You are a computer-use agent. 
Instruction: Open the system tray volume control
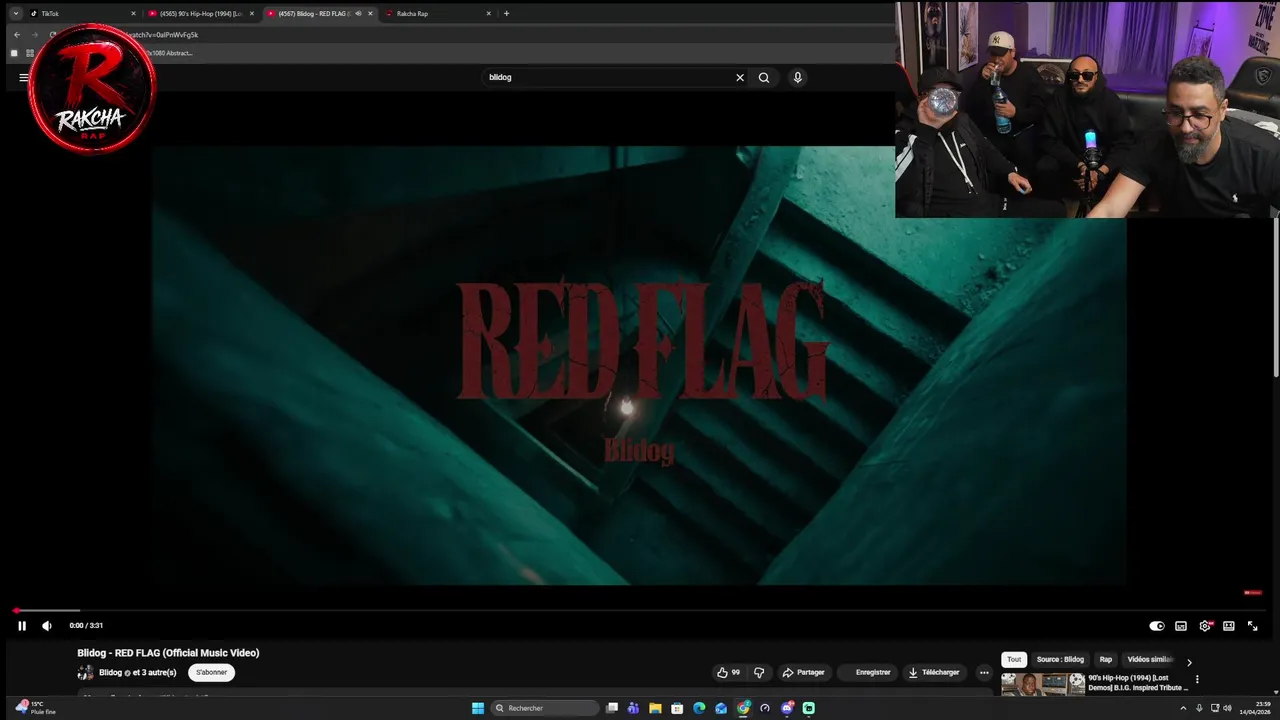pyautogui.click(x=1227, y=708)
